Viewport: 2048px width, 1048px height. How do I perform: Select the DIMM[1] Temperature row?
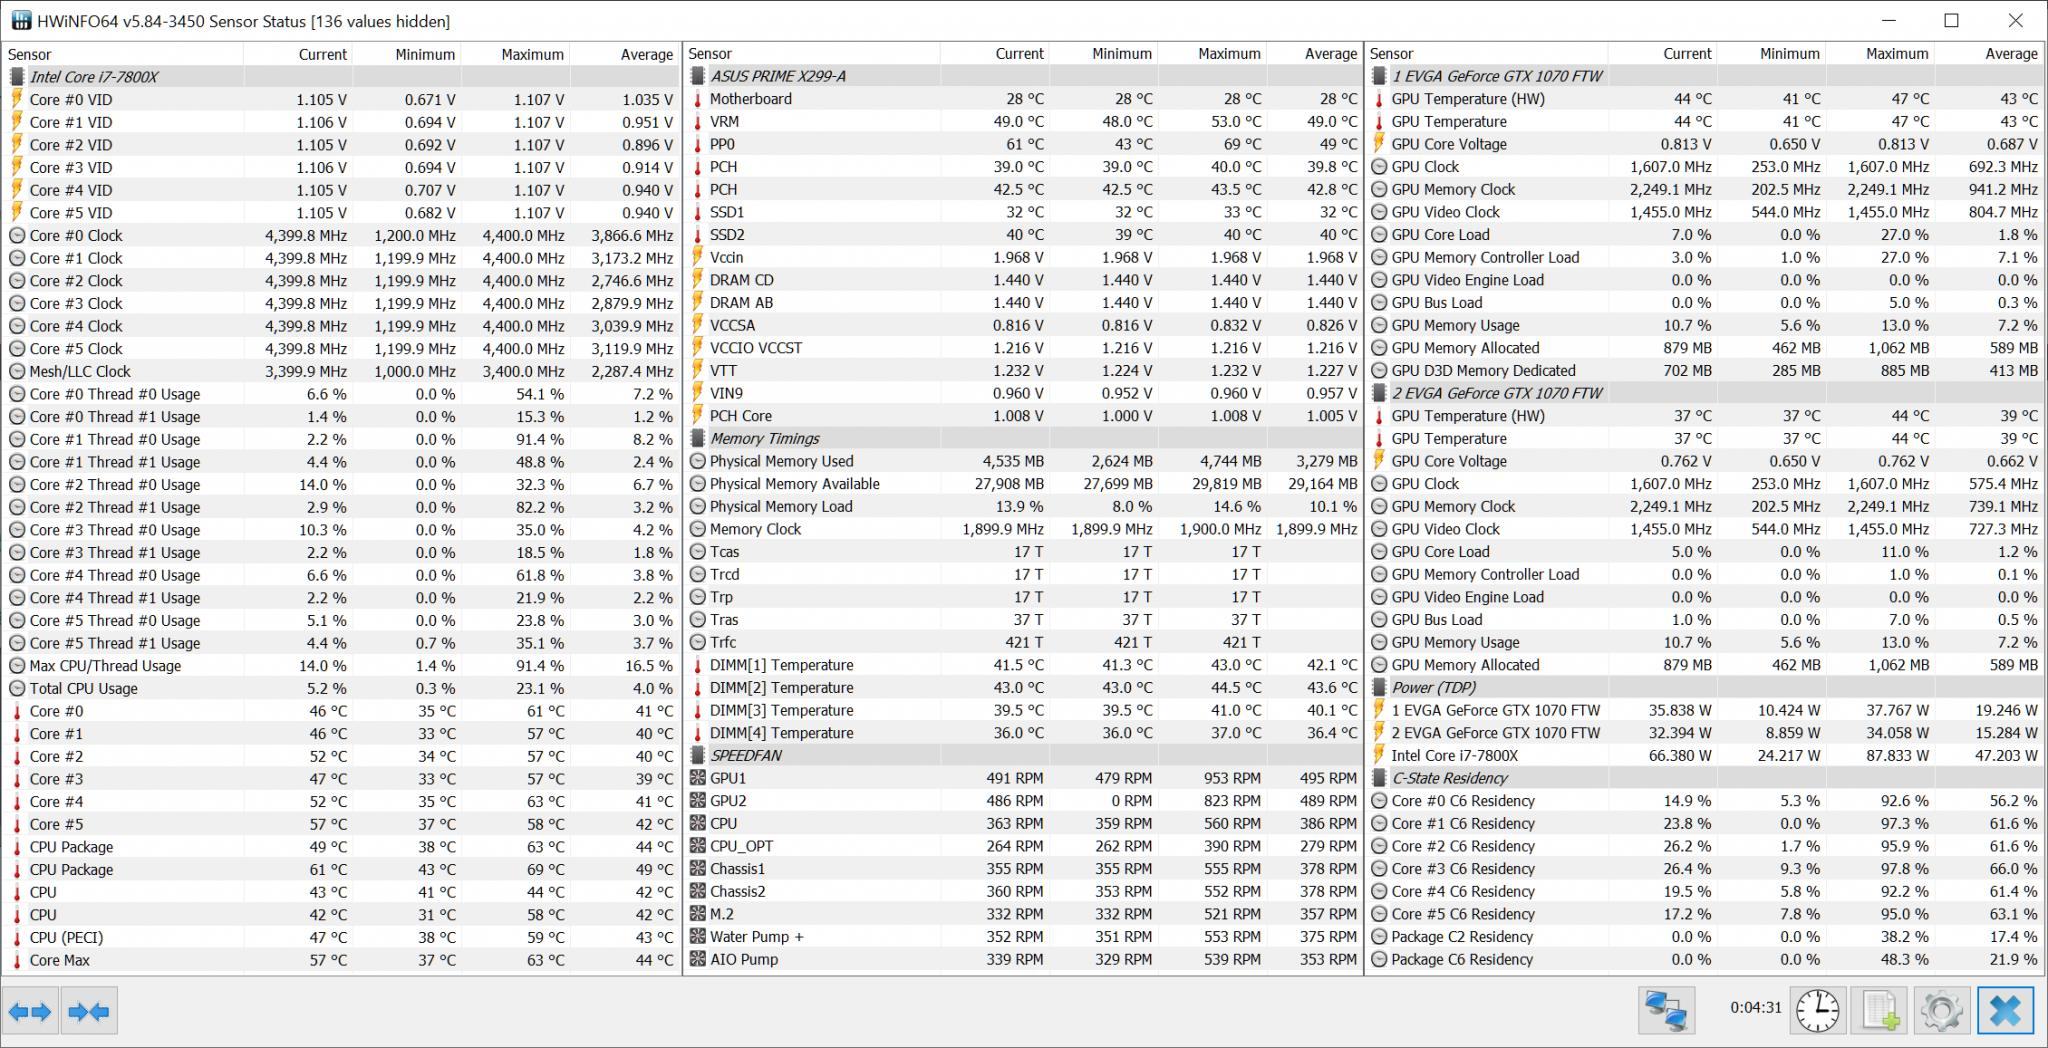point(1024,665)
